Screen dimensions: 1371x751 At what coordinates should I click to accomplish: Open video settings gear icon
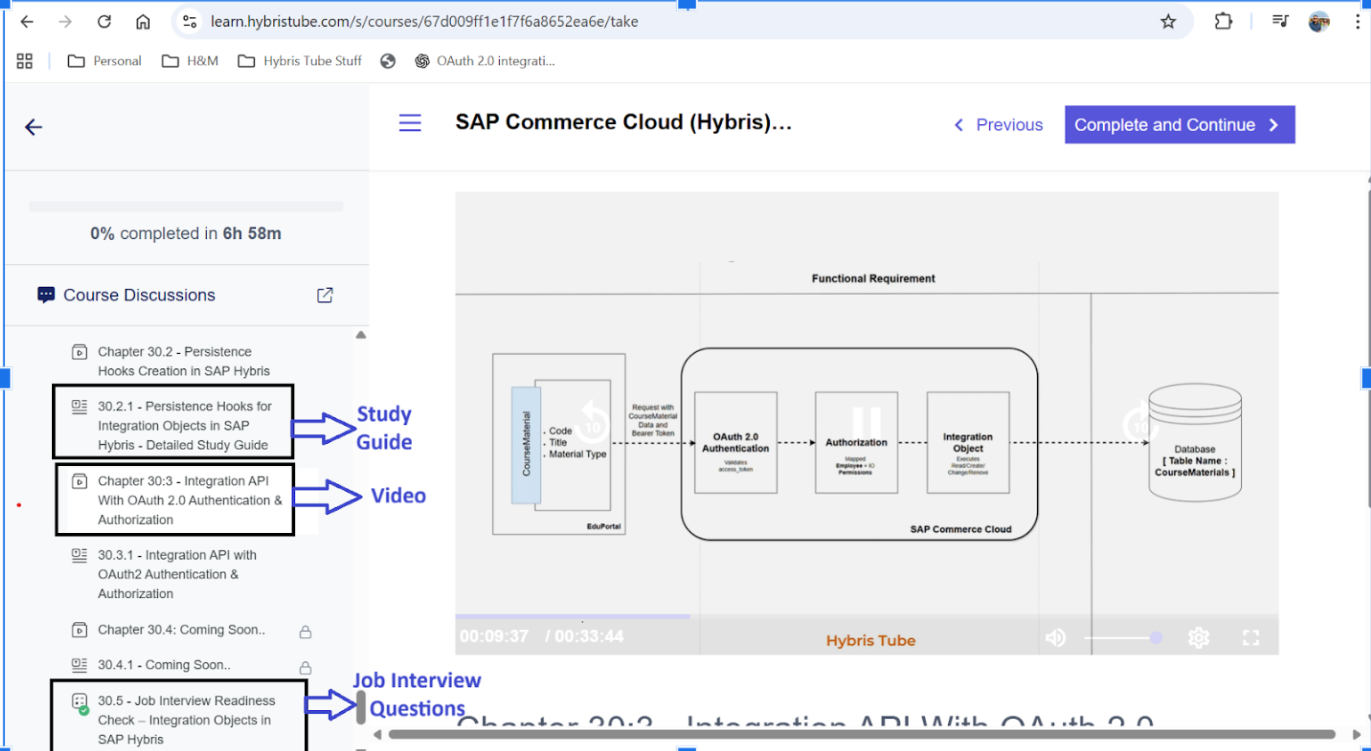point(1199,637)
